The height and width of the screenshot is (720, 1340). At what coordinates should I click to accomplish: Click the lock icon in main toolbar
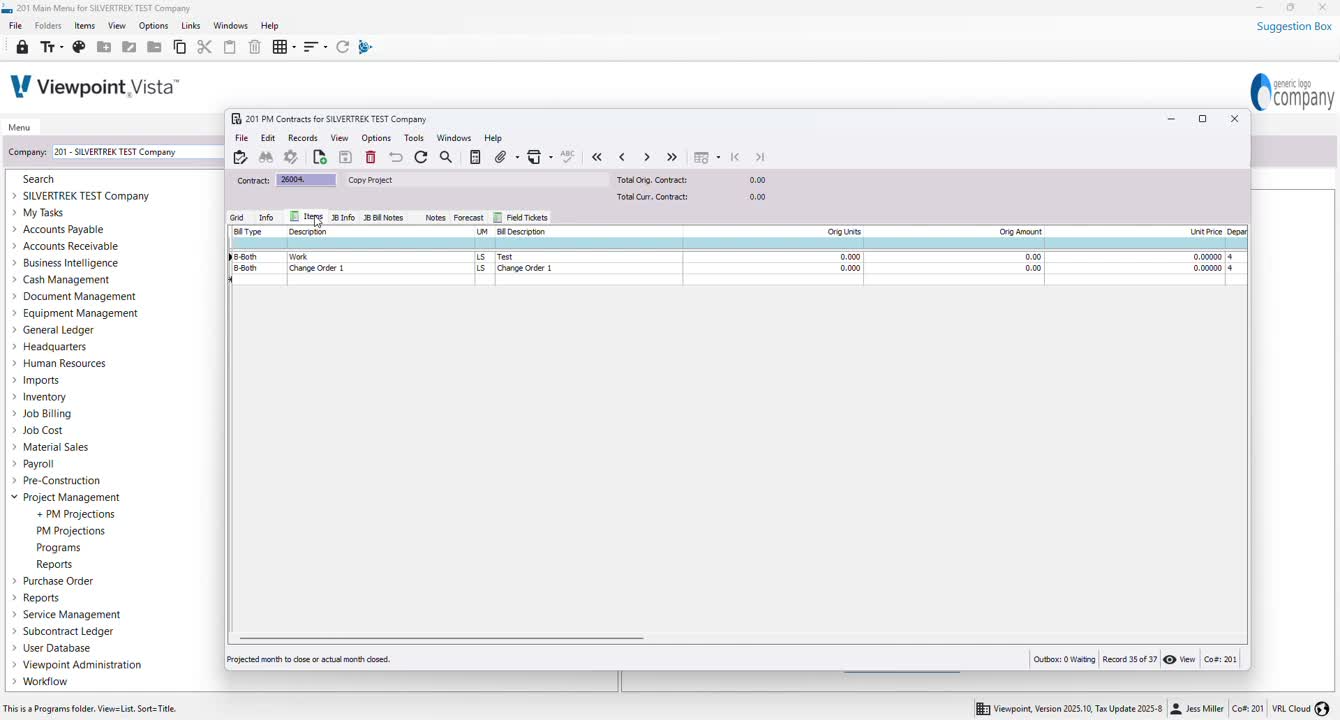22,47
